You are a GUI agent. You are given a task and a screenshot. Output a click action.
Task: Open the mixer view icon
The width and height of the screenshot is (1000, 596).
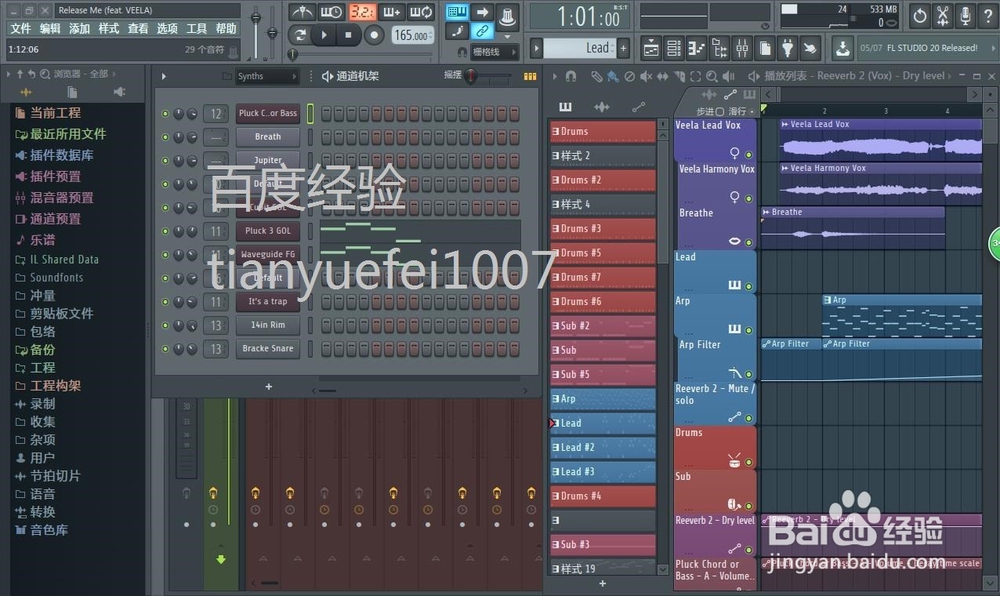[742, 48]
